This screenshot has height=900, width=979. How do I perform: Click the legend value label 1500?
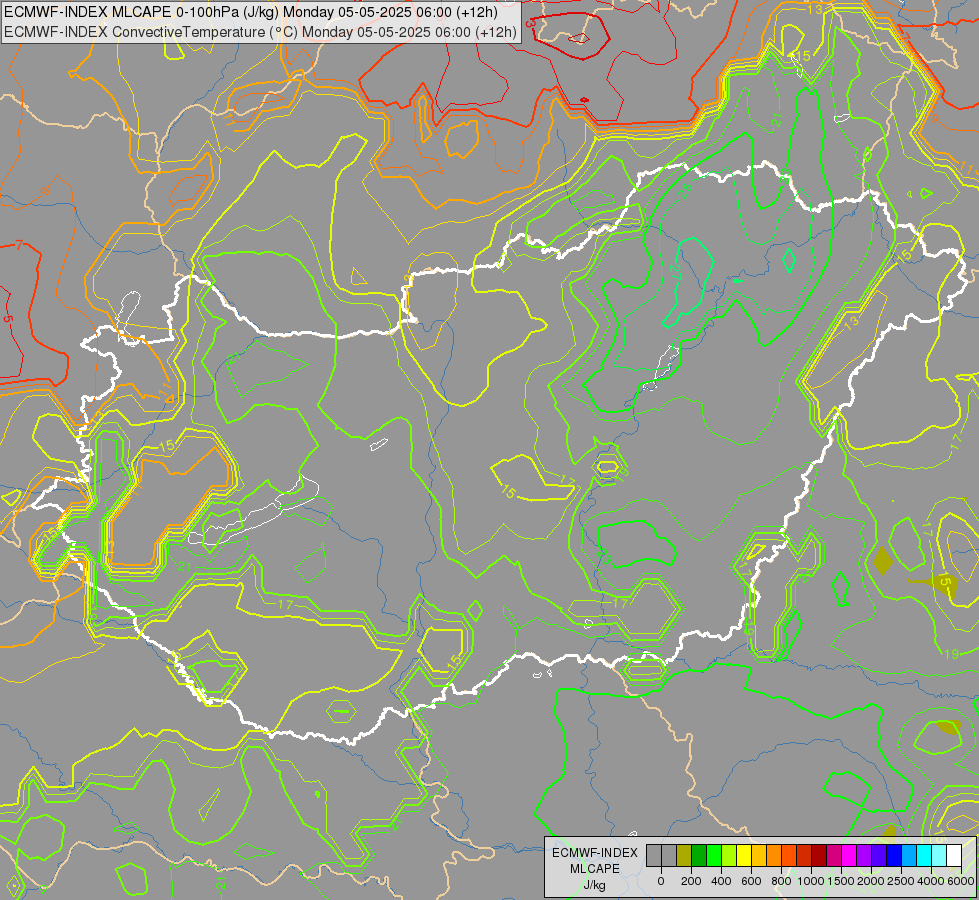tap(841, 881)
